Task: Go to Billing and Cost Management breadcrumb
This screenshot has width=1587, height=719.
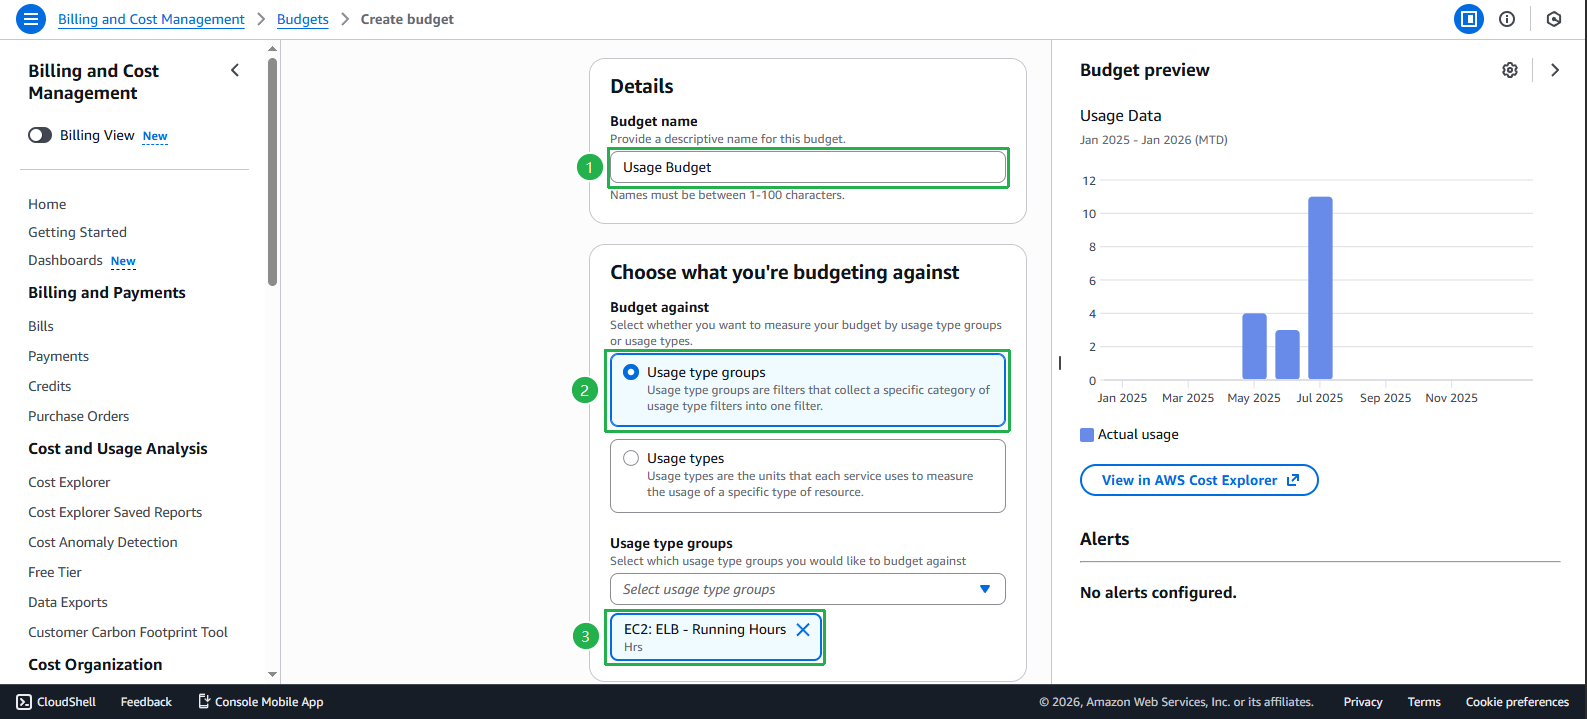Action: (151, 19)
